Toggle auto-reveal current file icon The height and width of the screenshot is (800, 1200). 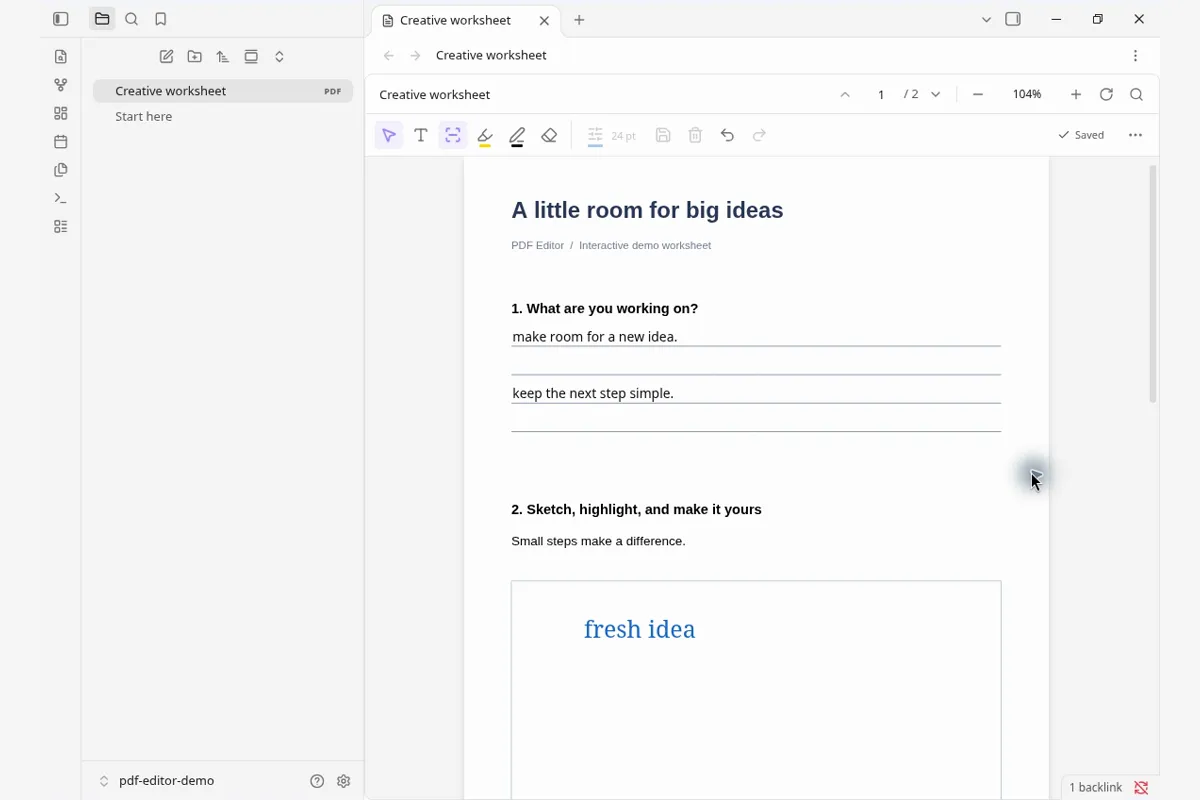251,57
